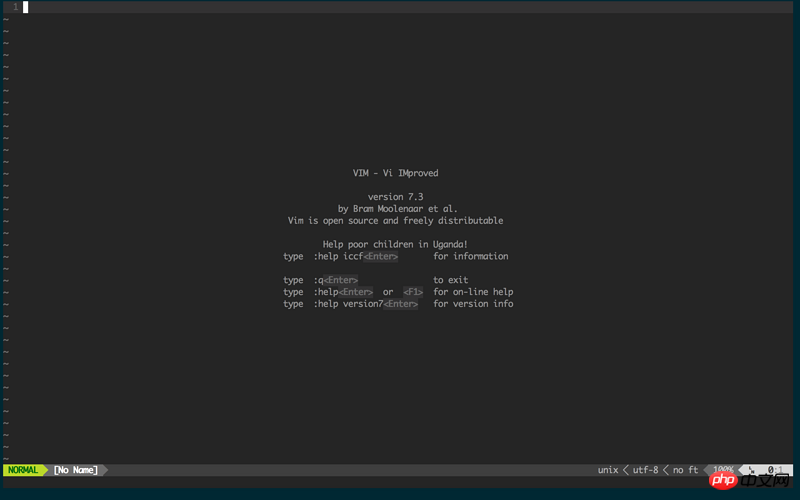Click the unix file format indicator
Image resolution: width=800 pixels, height=500 pixels.
[608, 470]
